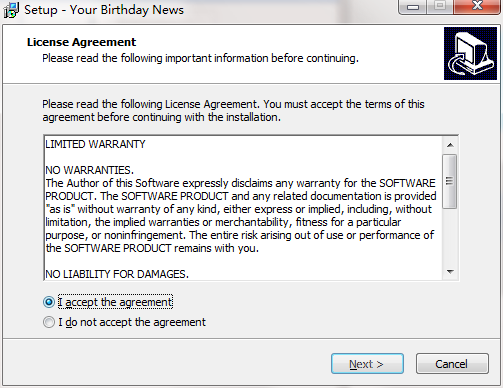
Task: Click the empty scrollbar track below thumb
Action: pyautogui.click(x=450, y=236)
